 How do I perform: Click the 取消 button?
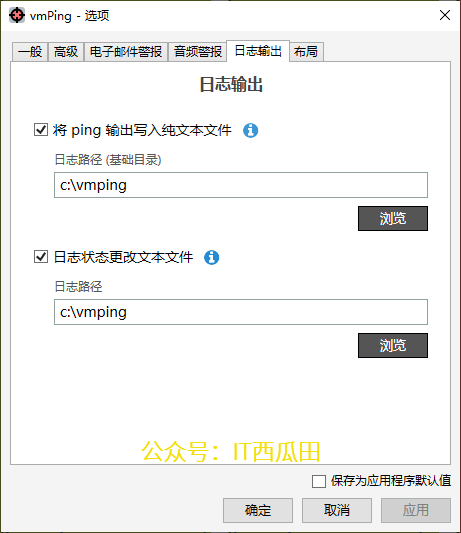(x=337, y=510)
